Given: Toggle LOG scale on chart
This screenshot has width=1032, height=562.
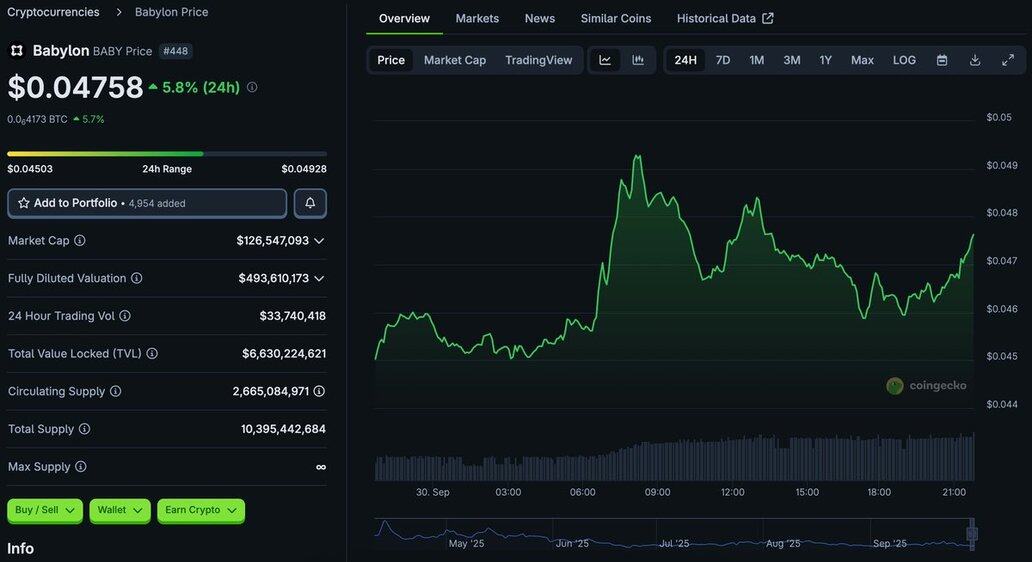Looking at the screenshot, I should [904, 60].
